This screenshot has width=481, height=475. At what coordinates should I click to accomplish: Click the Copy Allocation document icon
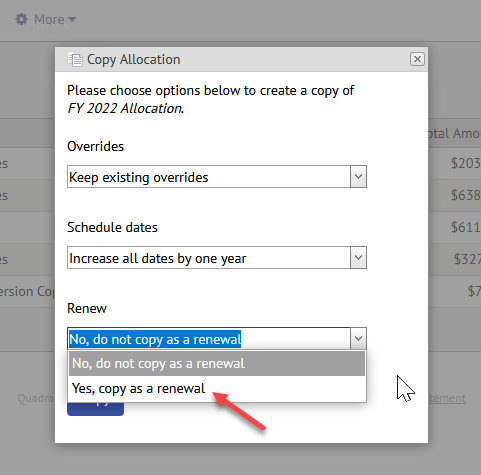click(75, 59)
